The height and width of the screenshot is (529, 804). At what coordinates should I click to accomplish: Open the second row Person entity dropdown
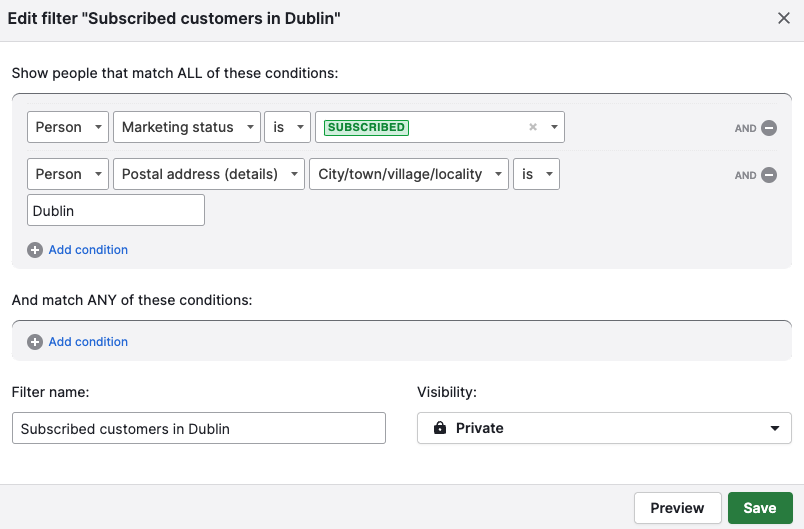click(x=68, y=174)
